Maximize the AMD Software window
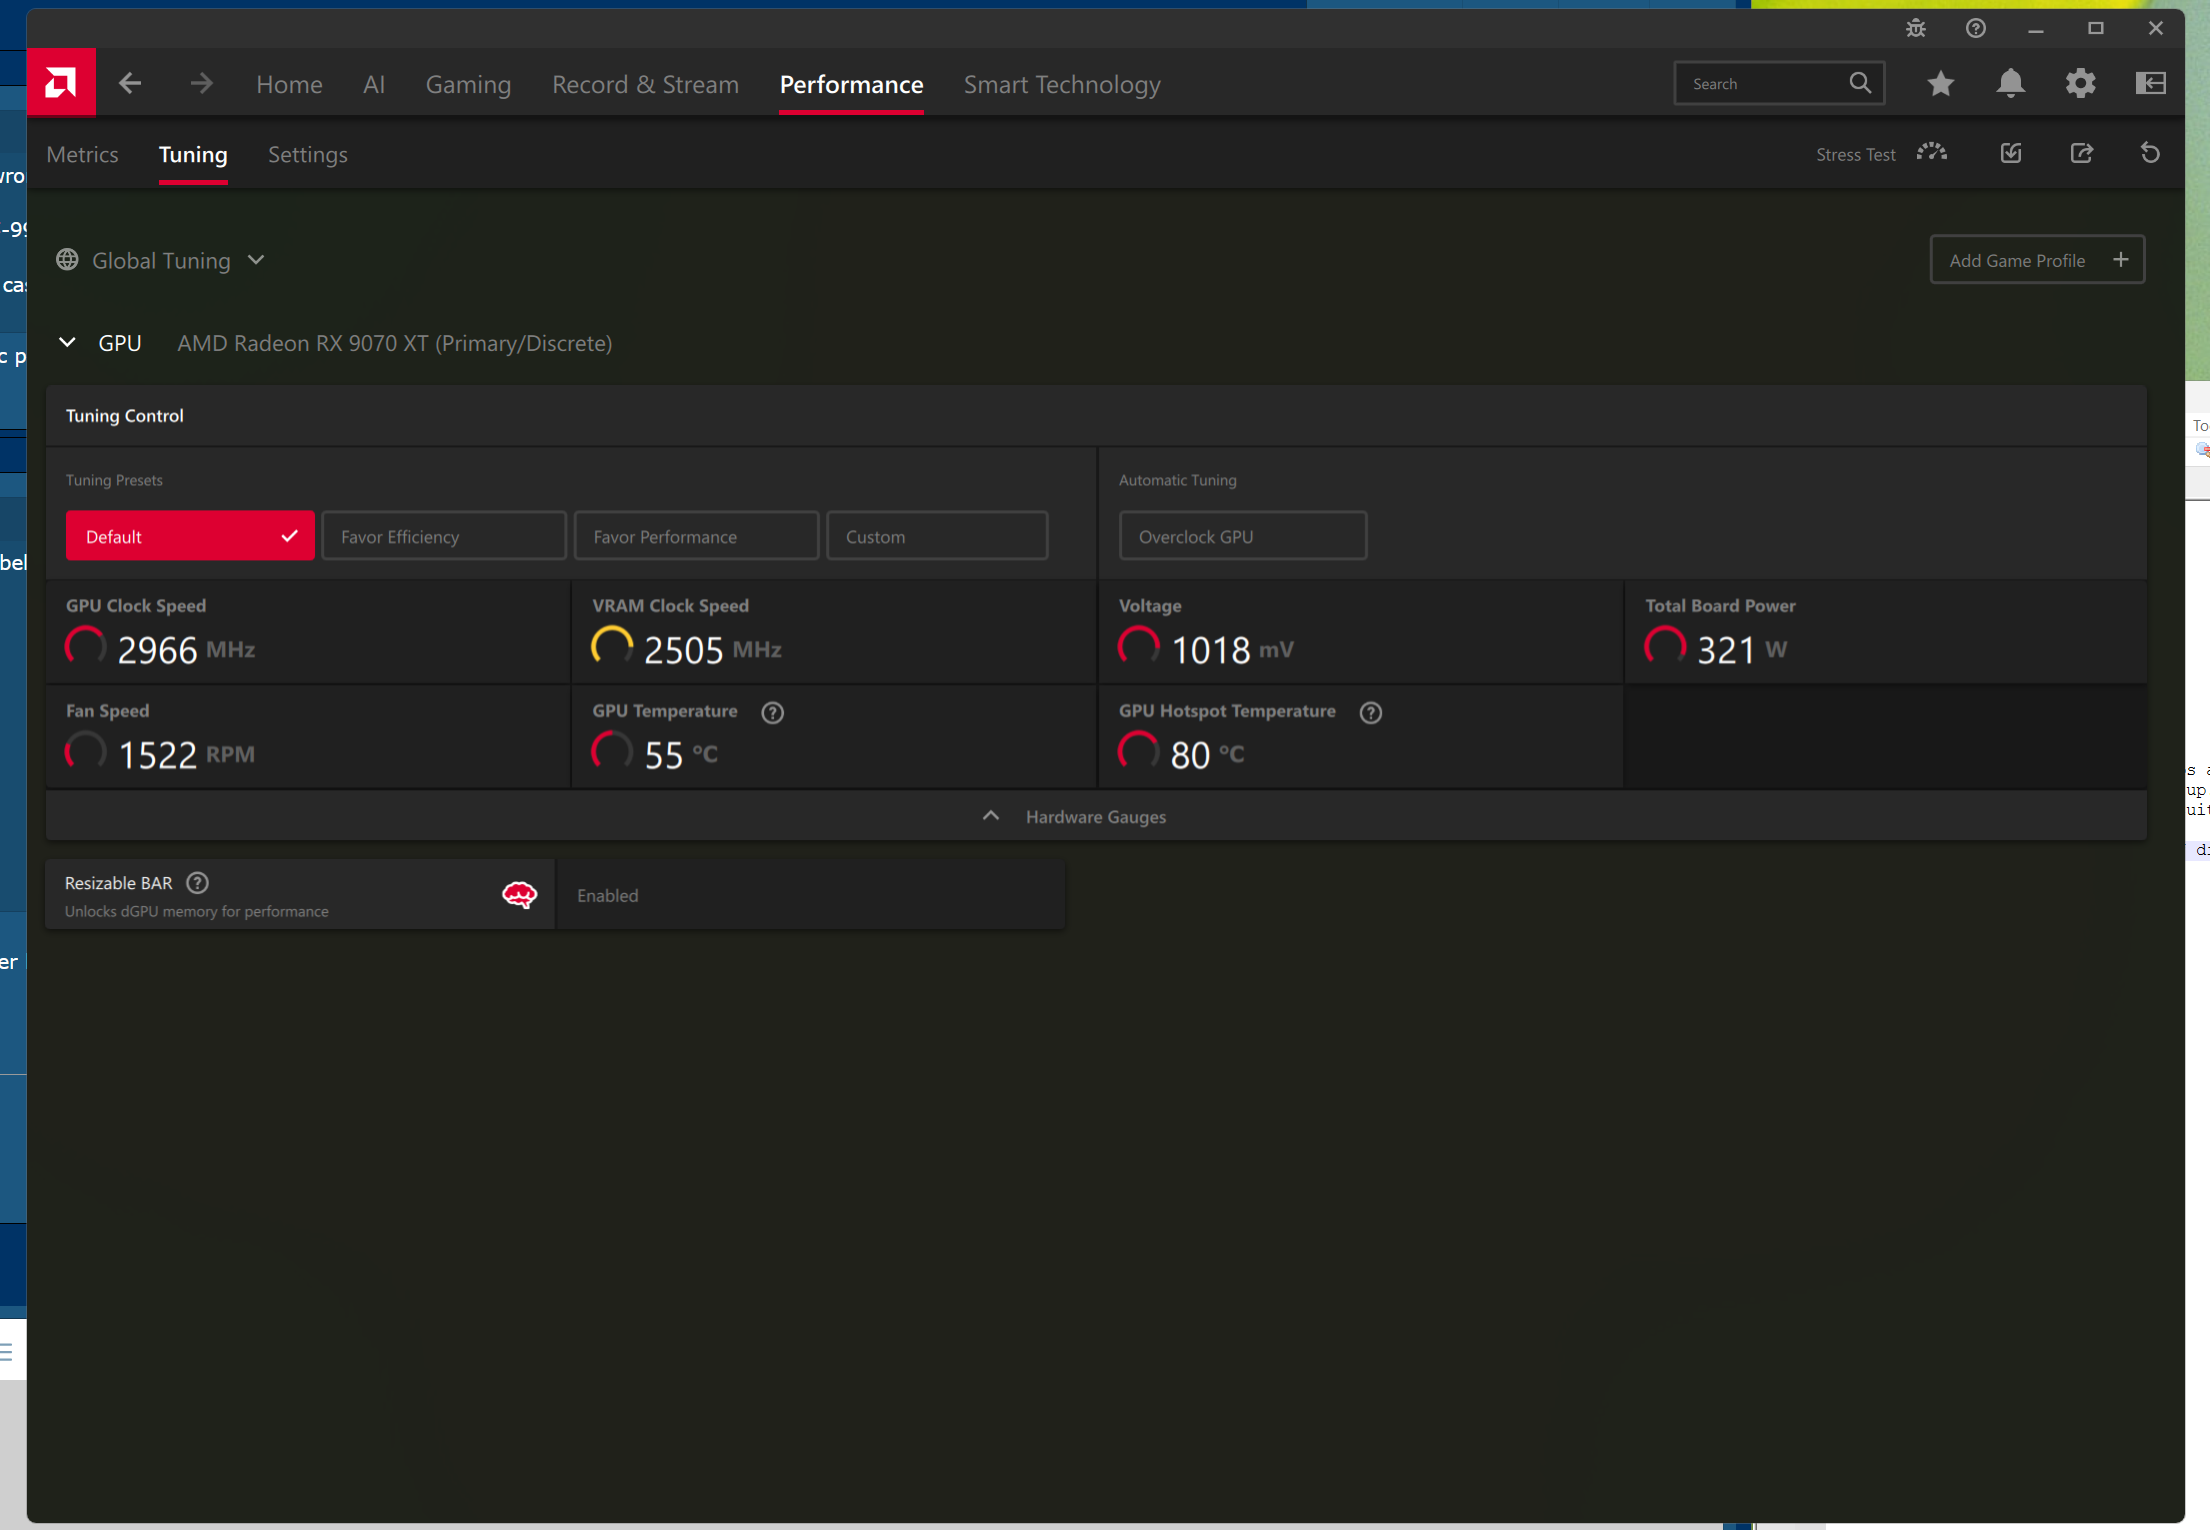Screen dimensions: 2210x1530 [2095, 29]
